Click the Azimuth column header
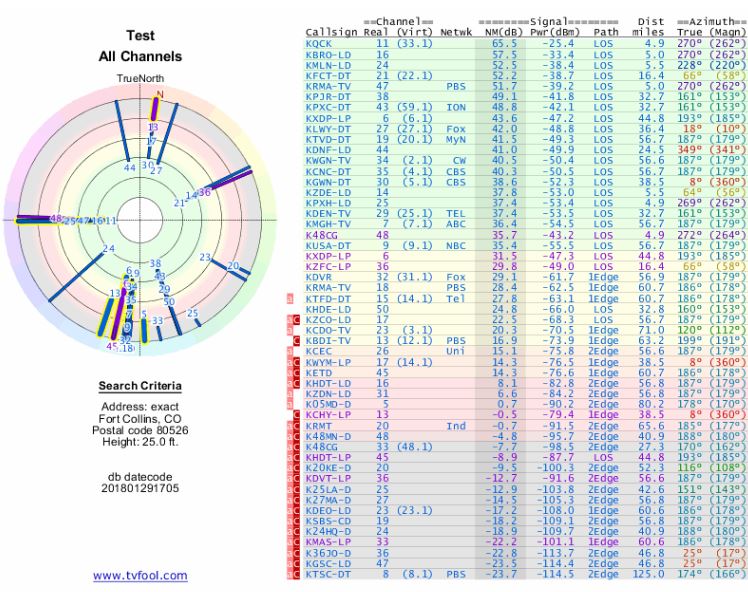 pos(712,21)
